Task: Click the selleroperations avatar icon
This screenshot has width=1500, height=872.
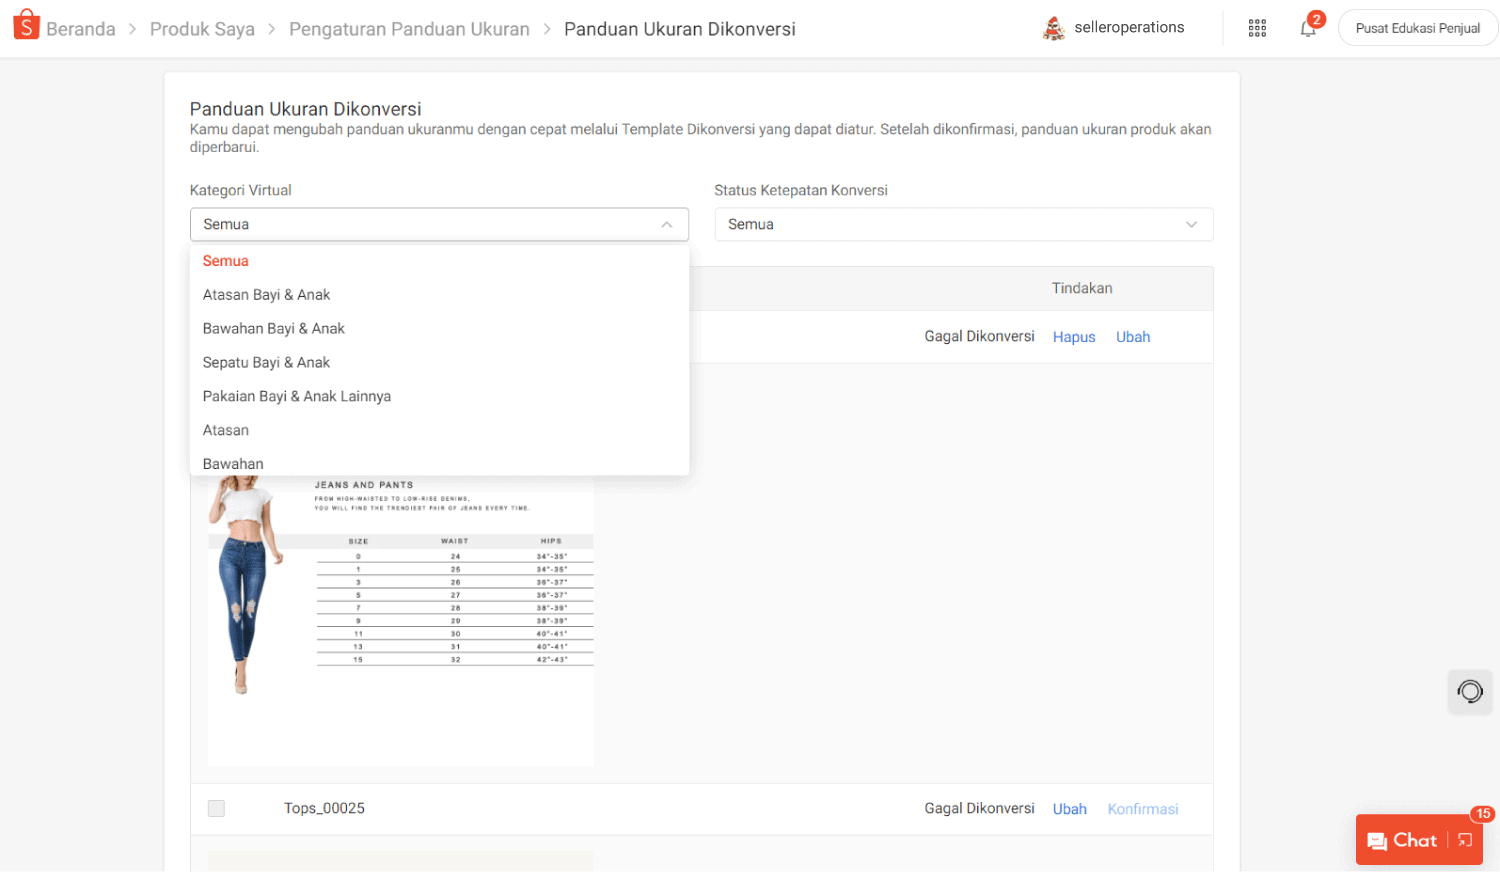Action: click(x=1053, y=28)
